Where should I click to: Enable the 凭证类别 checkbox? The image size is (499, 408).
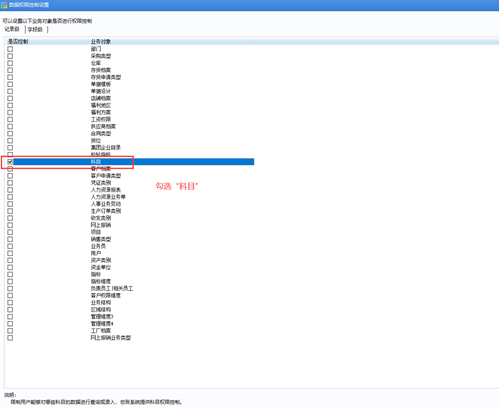[x=10, y=183]
